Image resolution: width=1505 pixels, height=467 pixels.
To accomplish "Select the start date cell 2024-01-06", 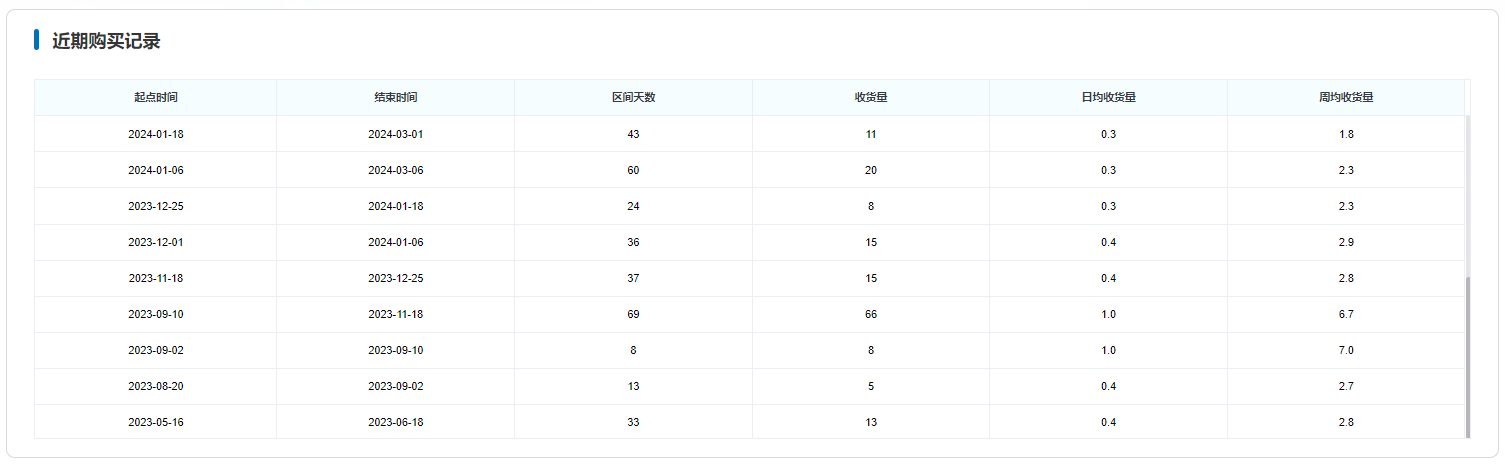I will tap(156, 170).
